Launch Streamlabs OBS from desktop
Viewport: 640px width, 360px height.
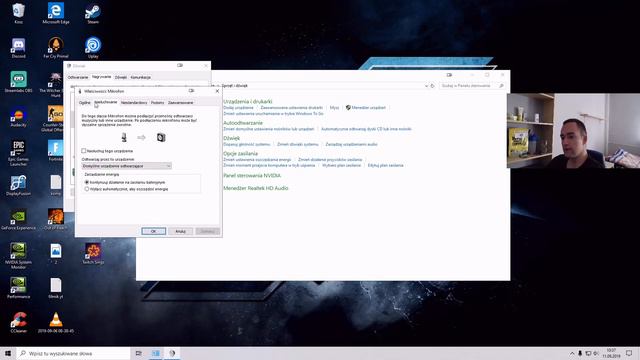18,81
